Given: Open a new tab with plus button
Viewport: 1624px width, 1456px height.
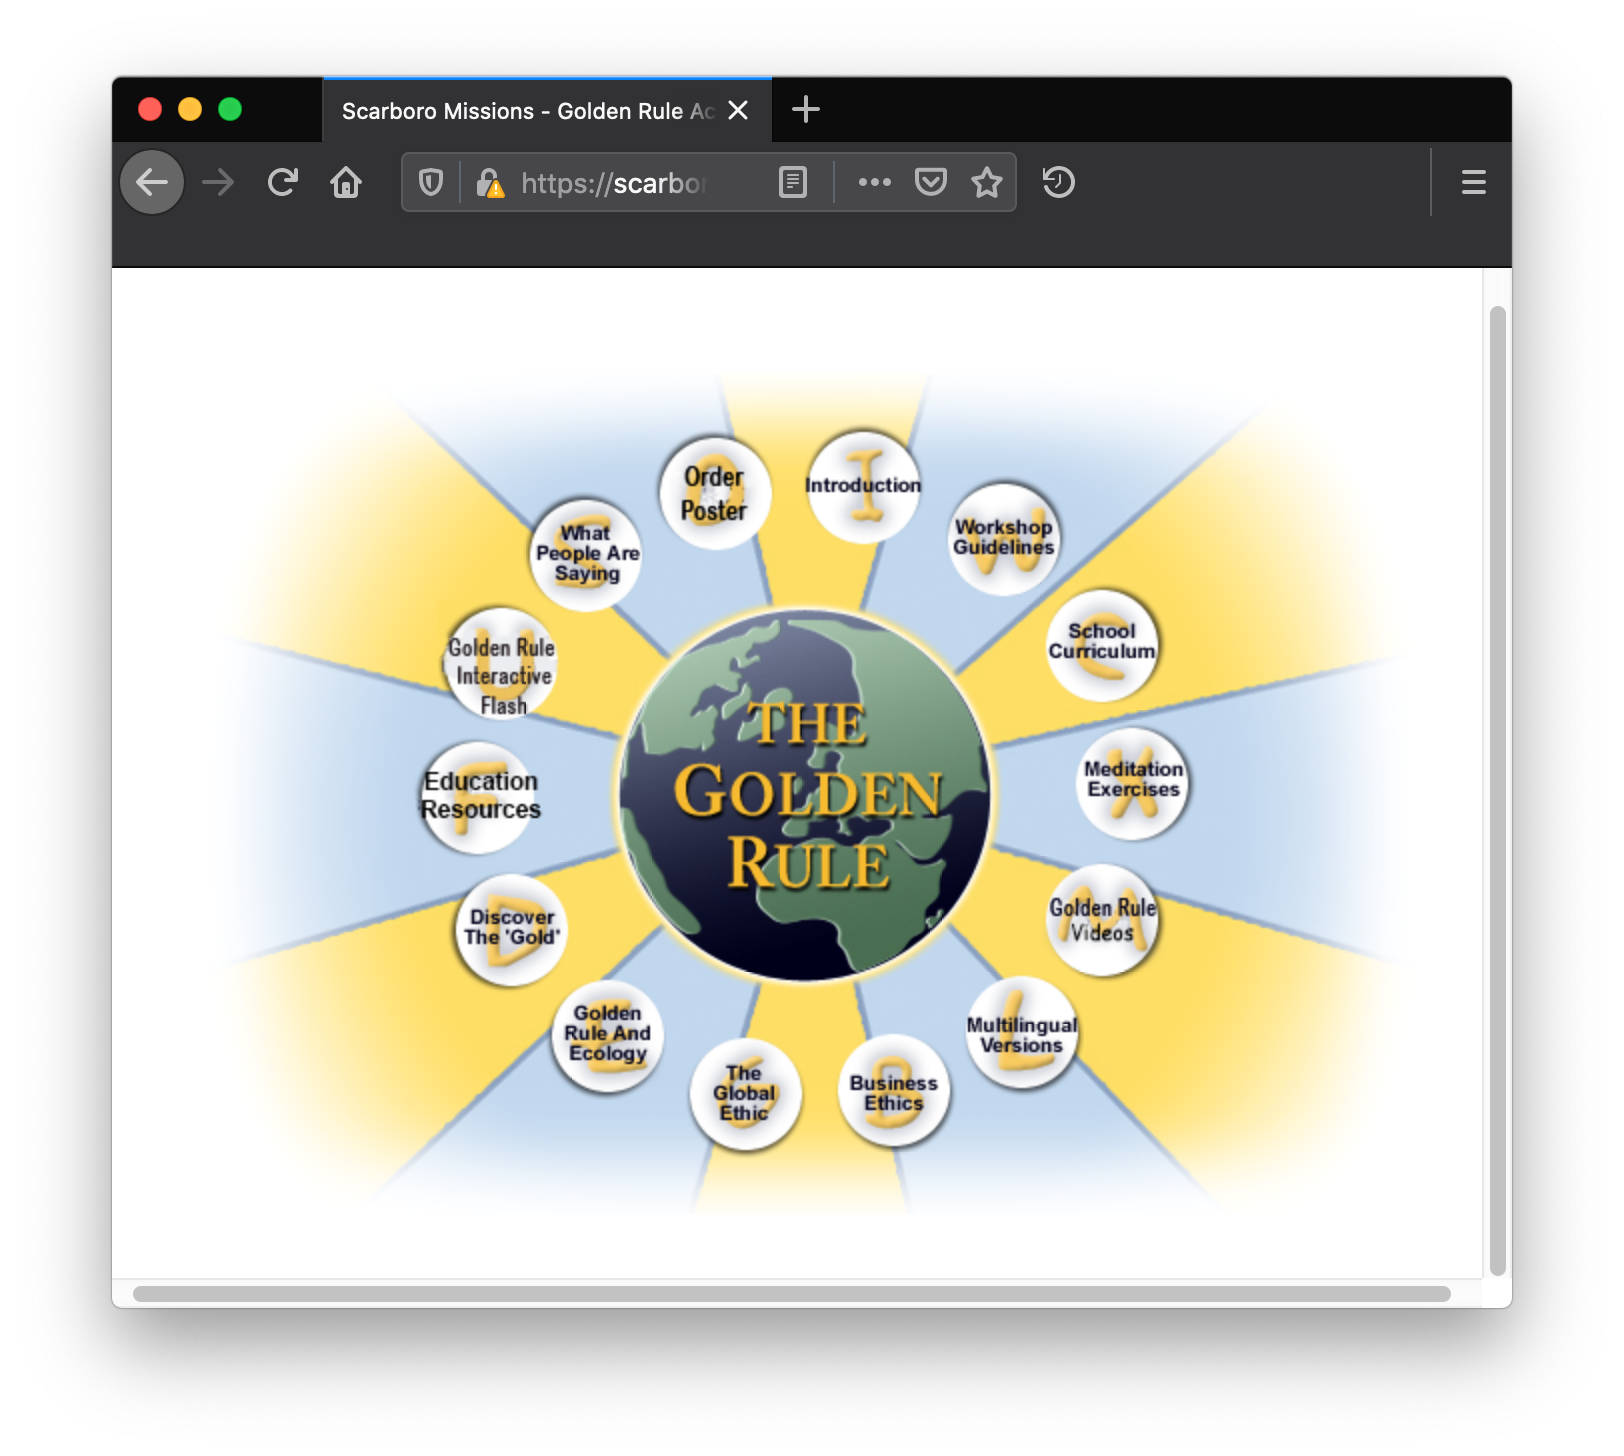Looking at the screenshot, I should (x=805, y=110).
